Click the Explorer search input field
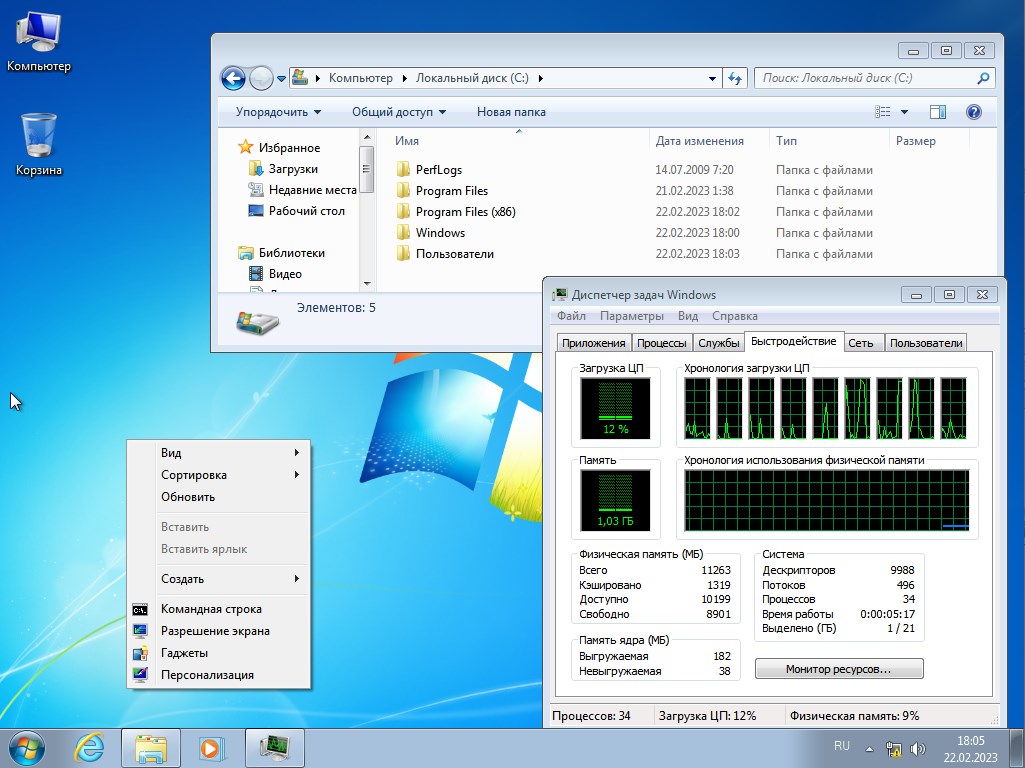The image size is (1025, 768). (x=865, y=78)
